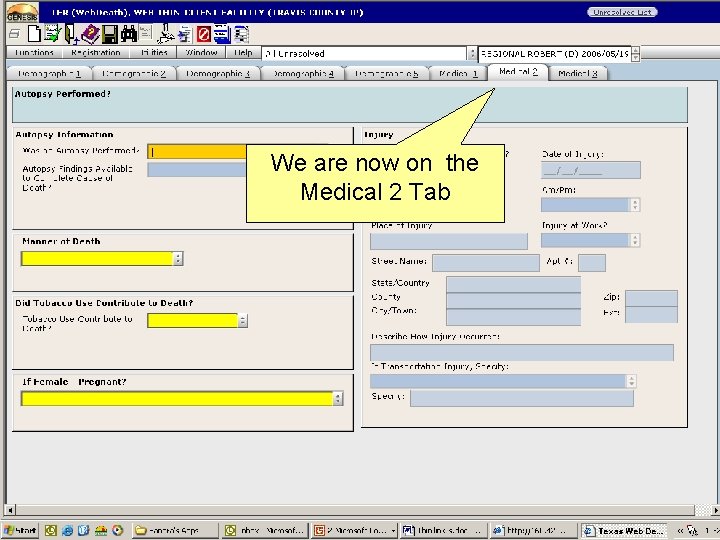Open the Manner of Death dropdown

click(x=178, y=259)
